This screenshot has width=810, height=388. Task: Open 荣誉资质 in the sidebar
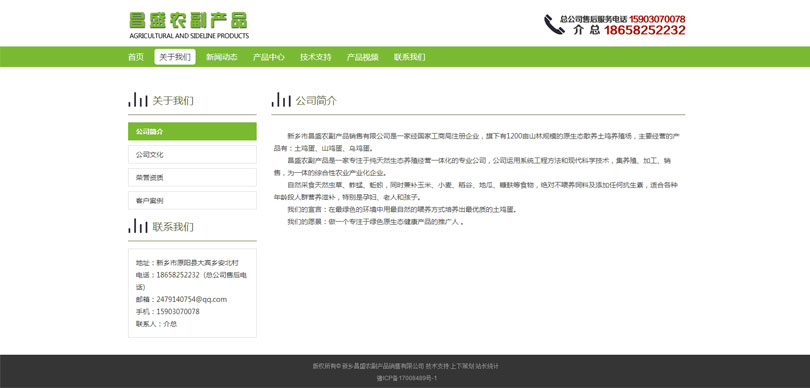(192, 177)
